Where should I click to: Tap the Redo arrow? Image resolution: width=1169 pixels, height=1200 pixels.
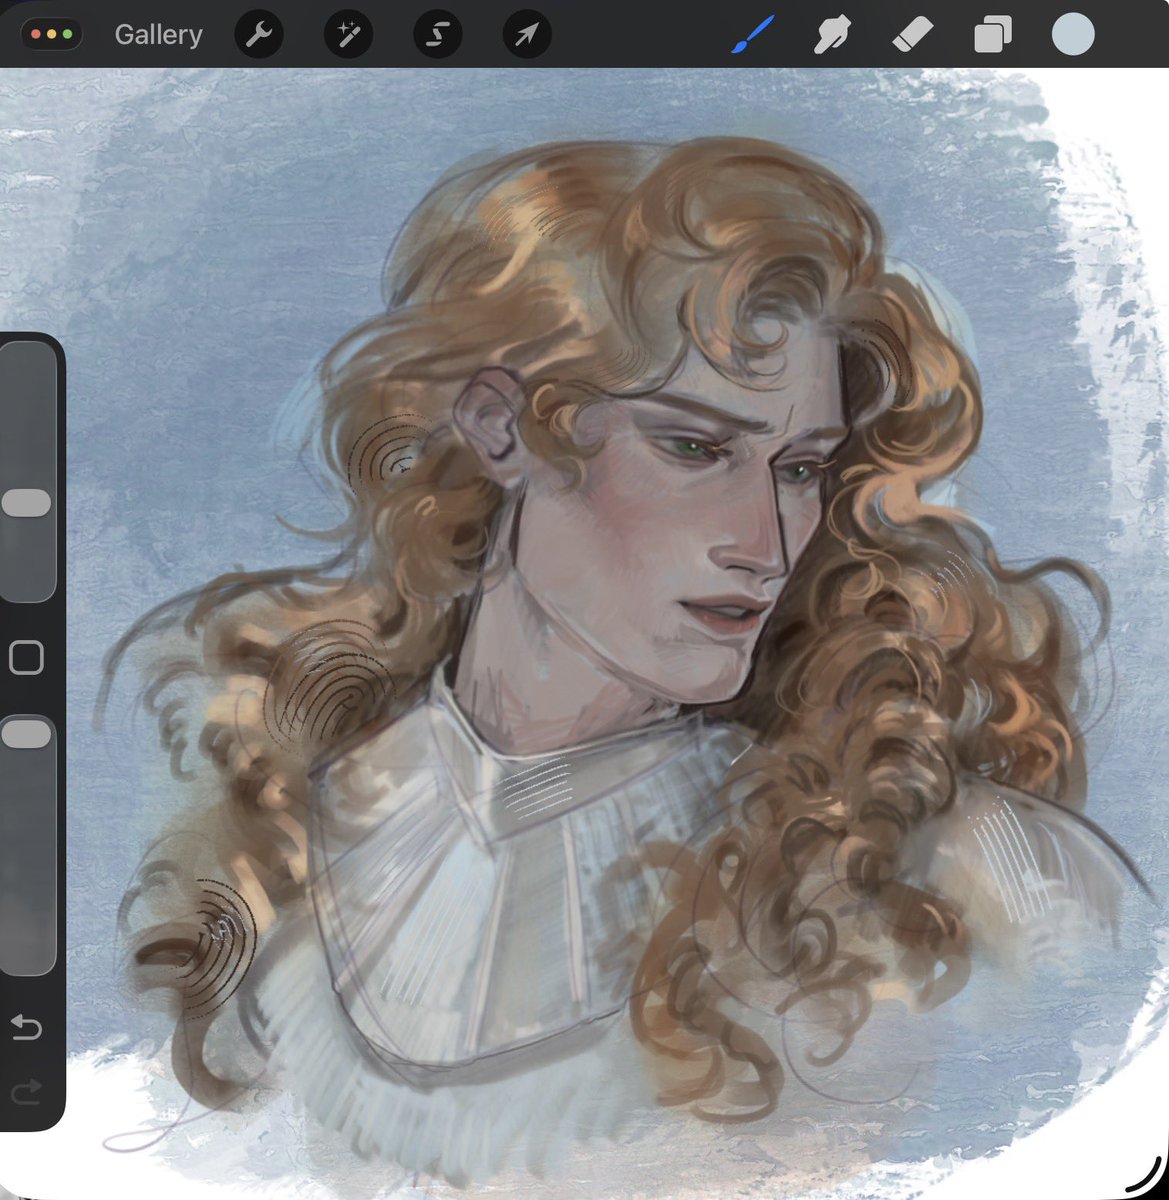click(x=27, y=1092)
